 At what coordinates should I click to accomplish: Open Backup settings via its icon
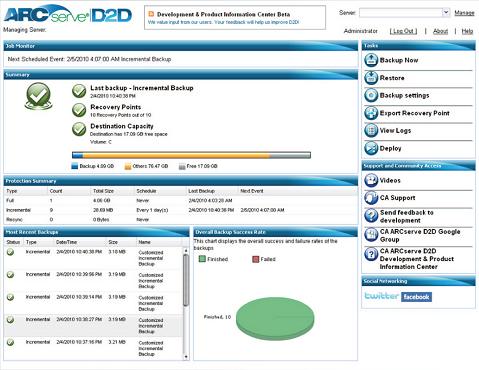(371, 95)
